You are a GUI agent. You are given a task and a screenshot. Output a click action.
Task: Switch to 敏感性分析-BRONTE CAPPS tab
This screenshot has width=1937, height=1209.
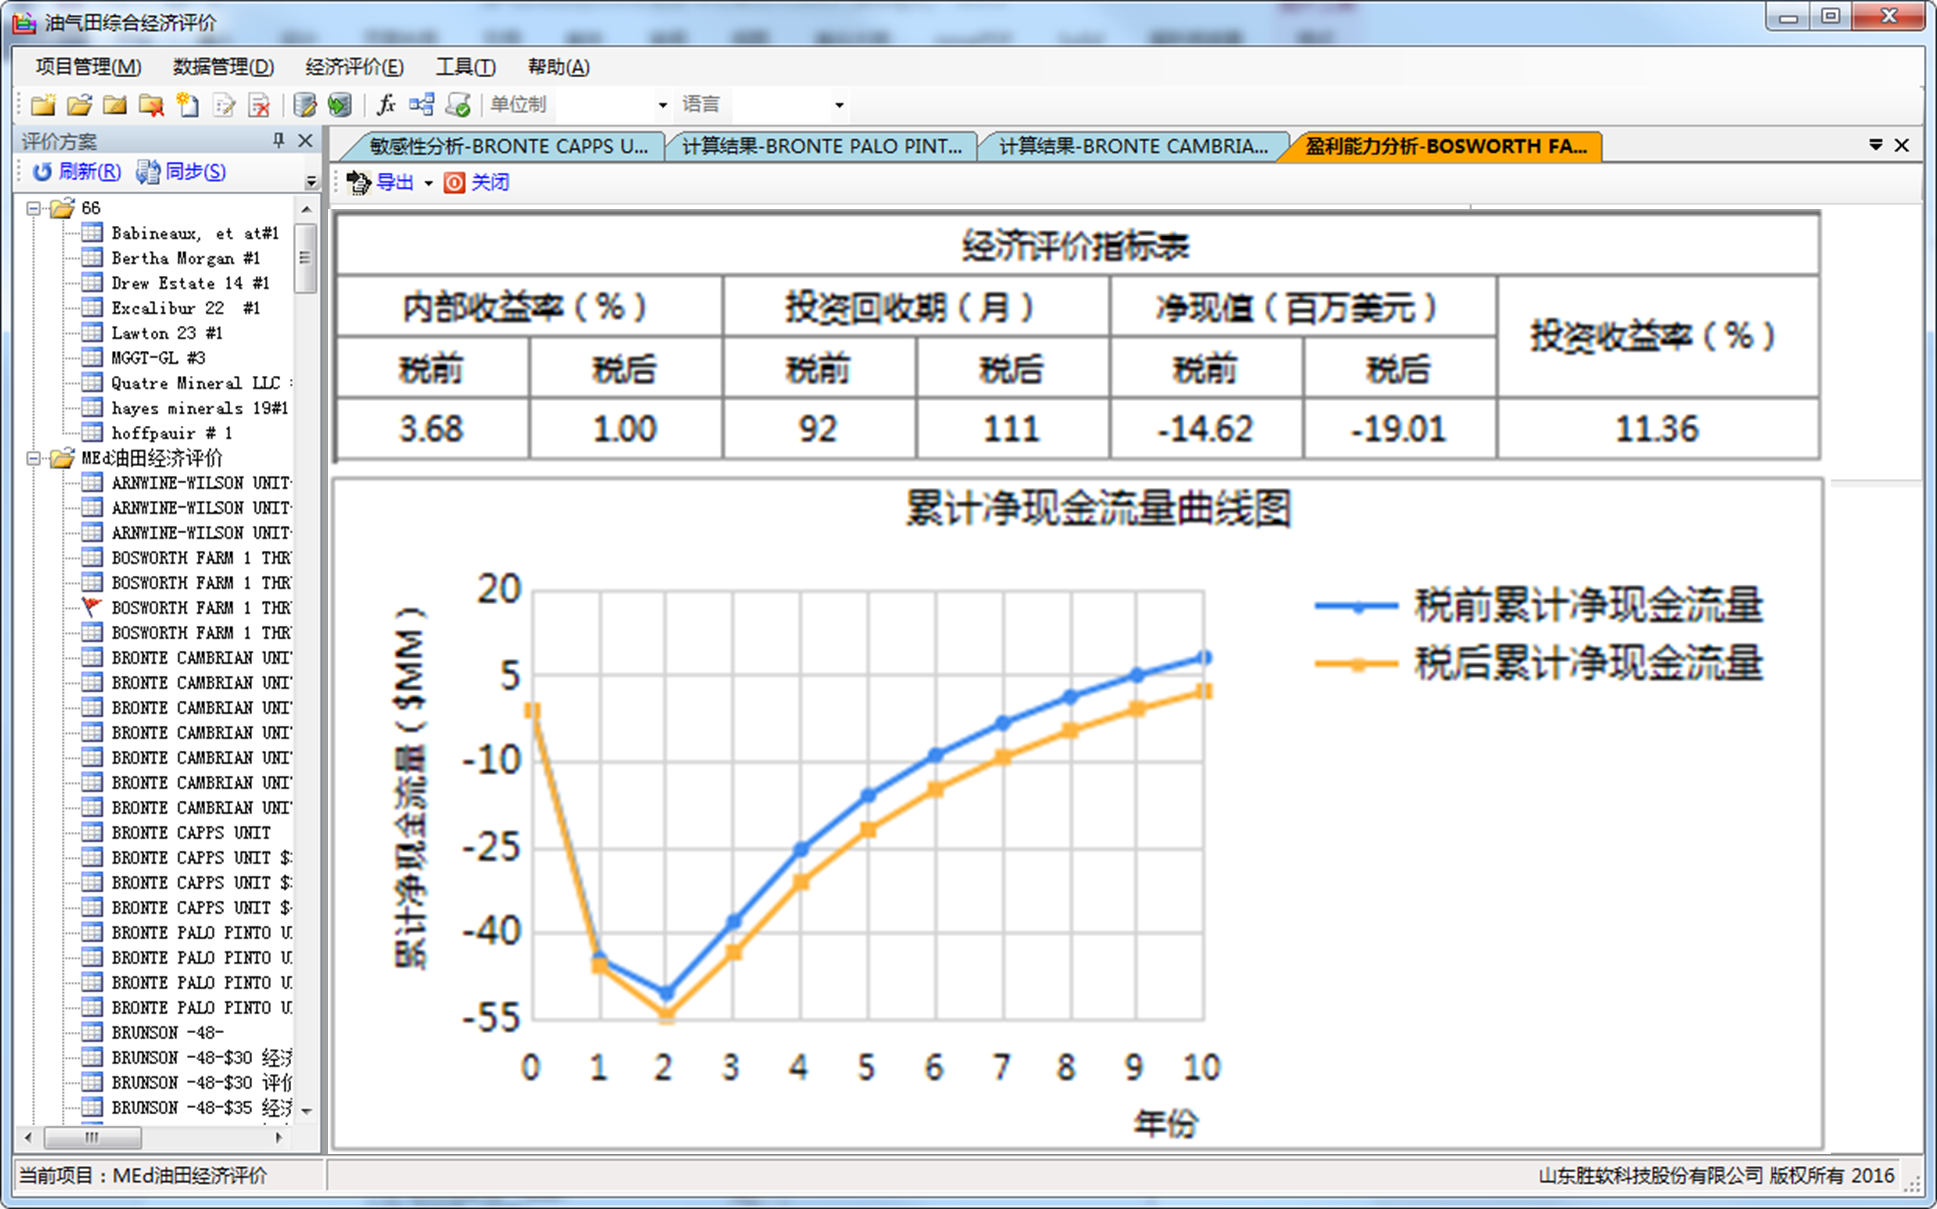pos(507,146)
